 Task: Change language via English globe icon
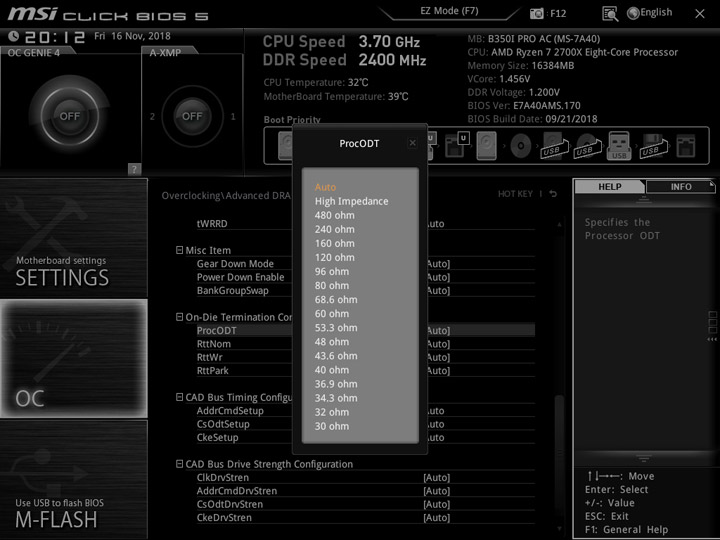[x=650, y=13]
